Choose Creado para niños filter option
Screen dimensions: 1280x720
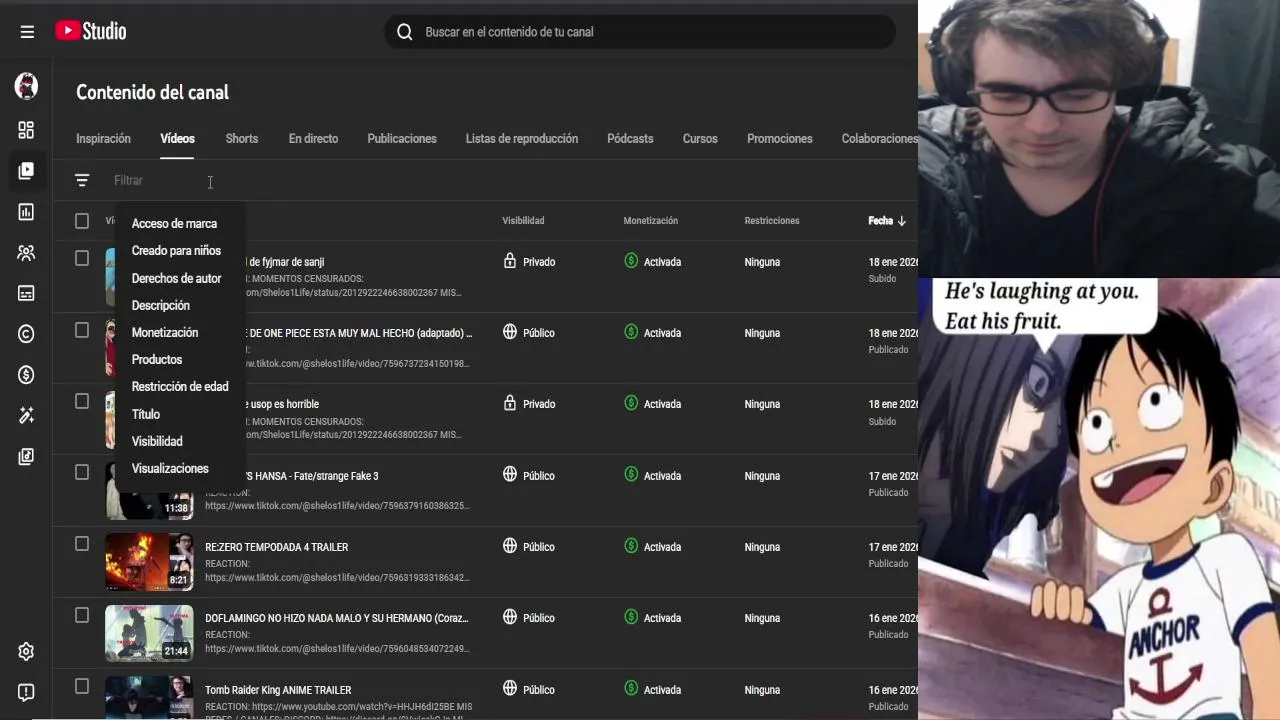[176, 251]
